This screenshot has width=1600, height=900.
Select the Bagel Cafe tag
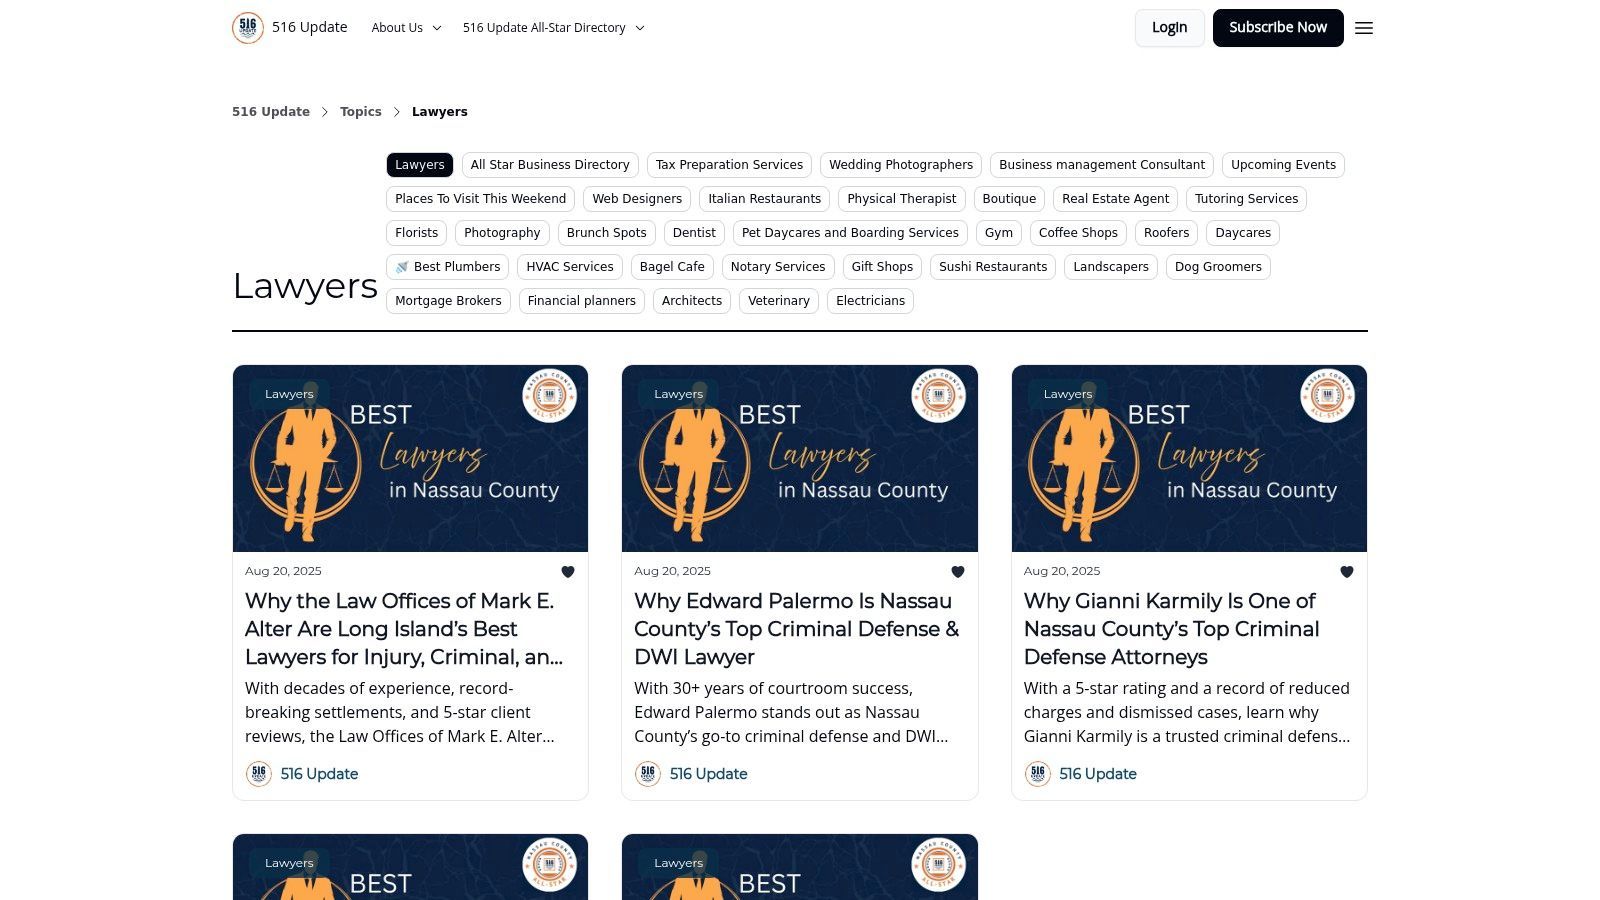point(672,267)
